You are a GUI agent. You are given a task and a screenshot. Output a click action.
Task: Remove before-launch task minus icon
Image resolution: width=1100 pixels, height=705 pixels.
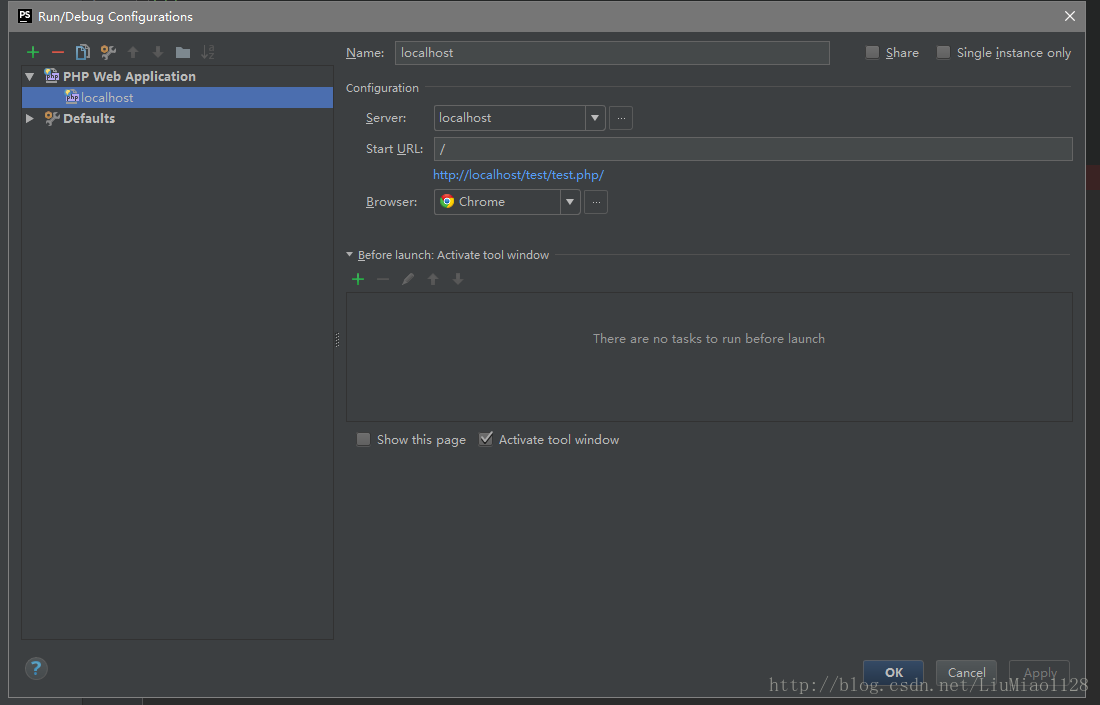click(383, 279)
